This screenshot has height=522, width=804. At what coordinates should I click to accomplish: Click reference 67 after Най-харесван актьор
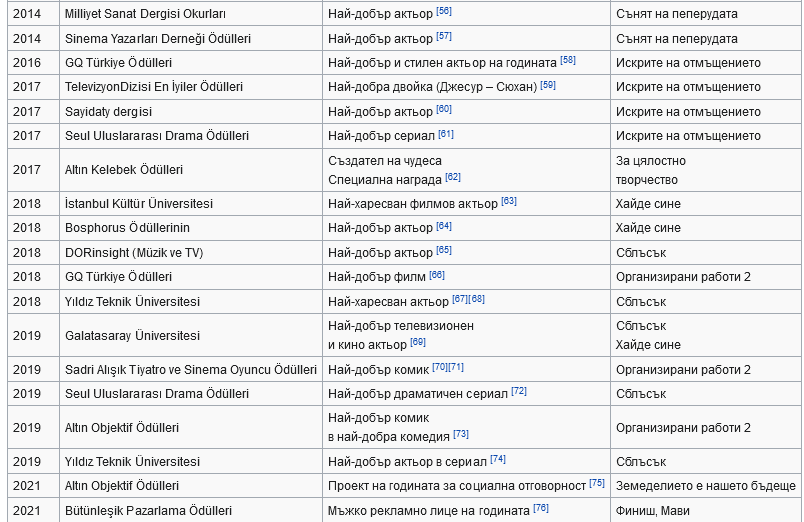coord(460,299)
